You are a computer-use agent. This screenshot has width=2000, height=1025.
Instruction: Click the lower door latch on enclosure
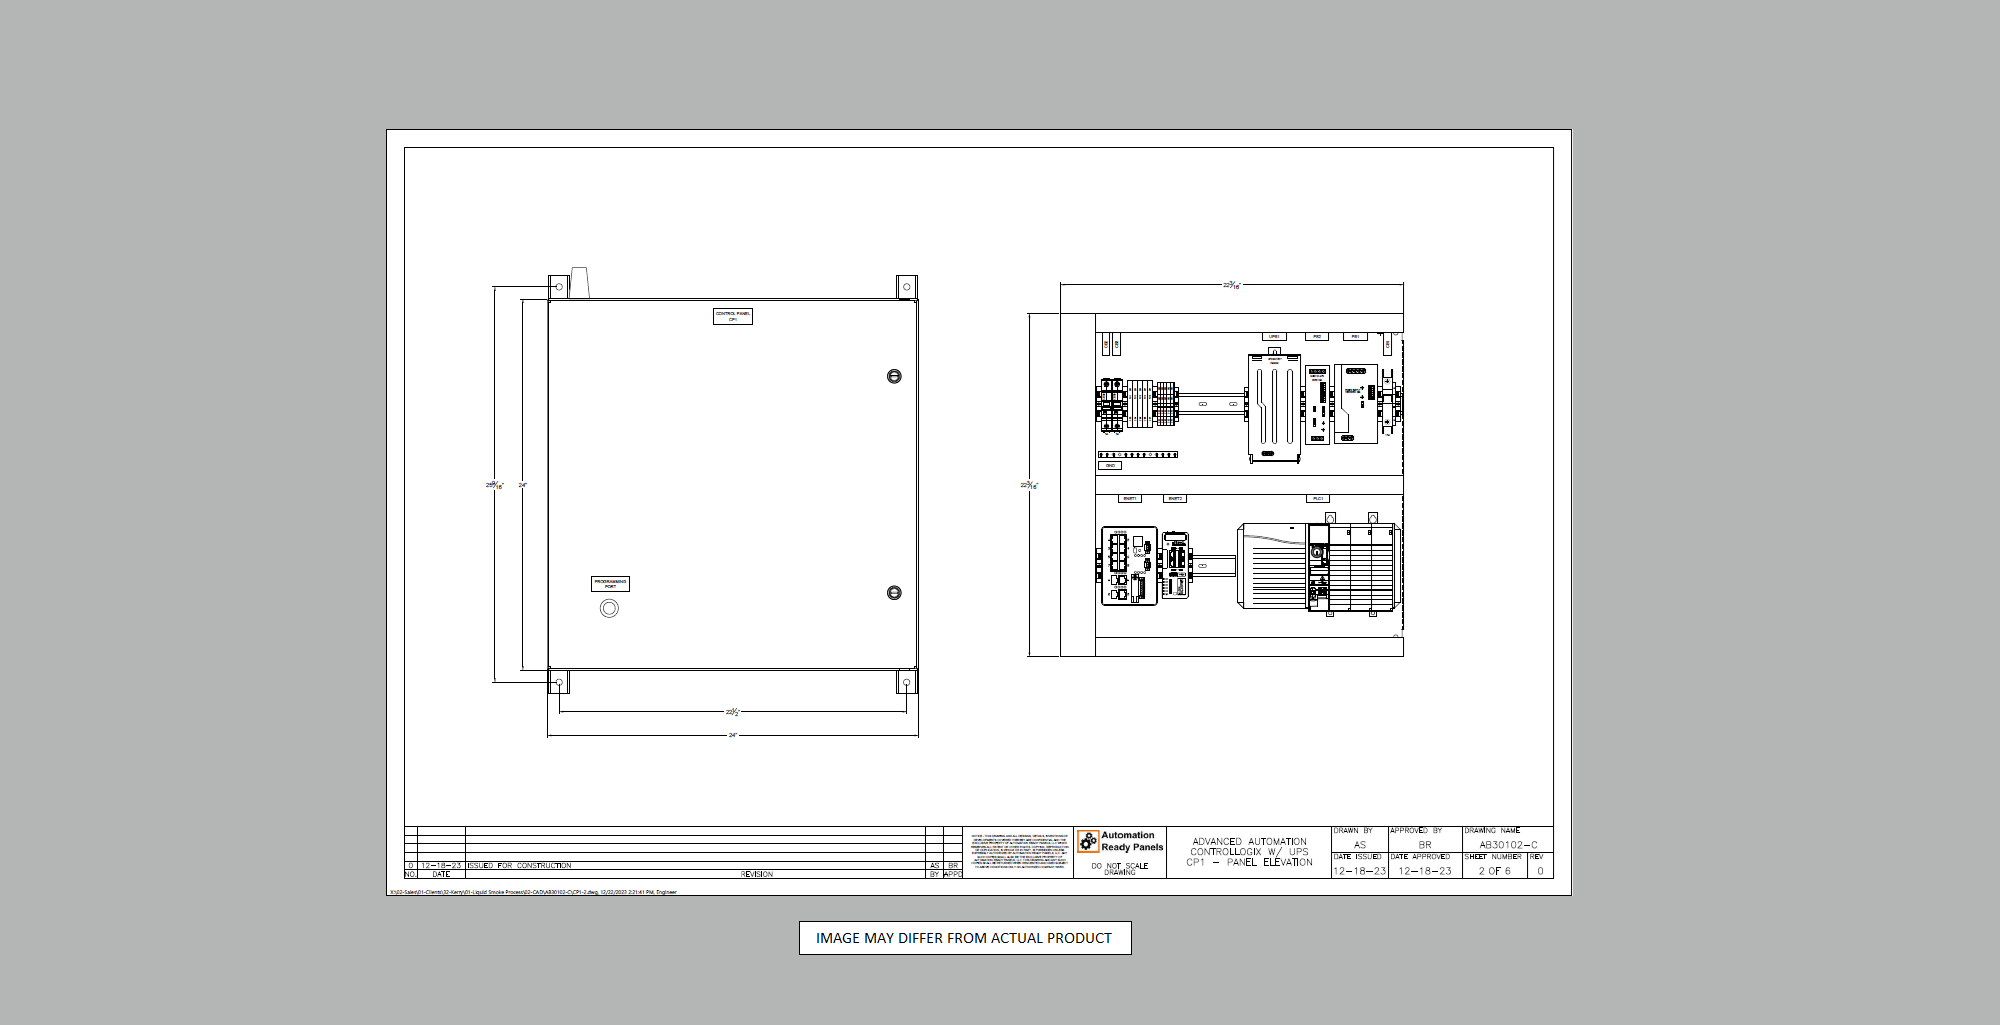point(894,593)
